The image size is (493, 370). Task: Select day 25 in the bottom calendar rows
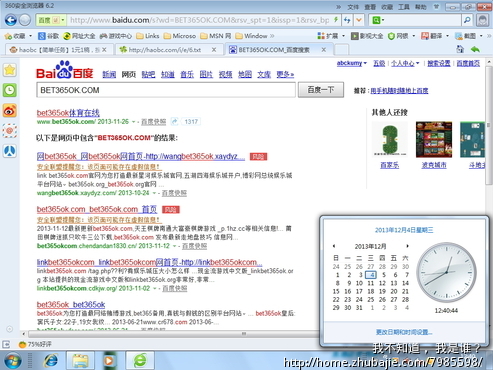click(x=370, y=299)
